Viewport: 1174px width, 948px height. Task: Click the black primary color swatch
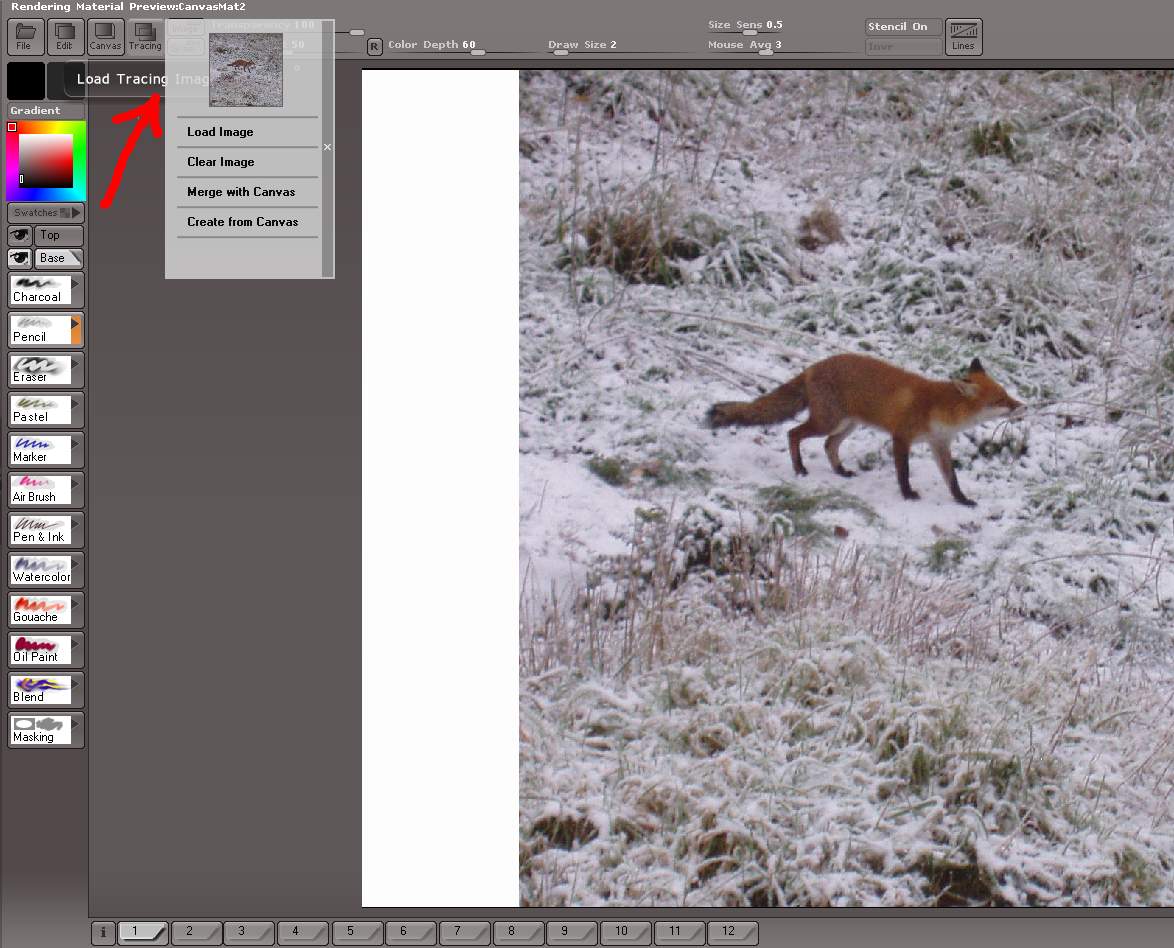coord(25,81)
